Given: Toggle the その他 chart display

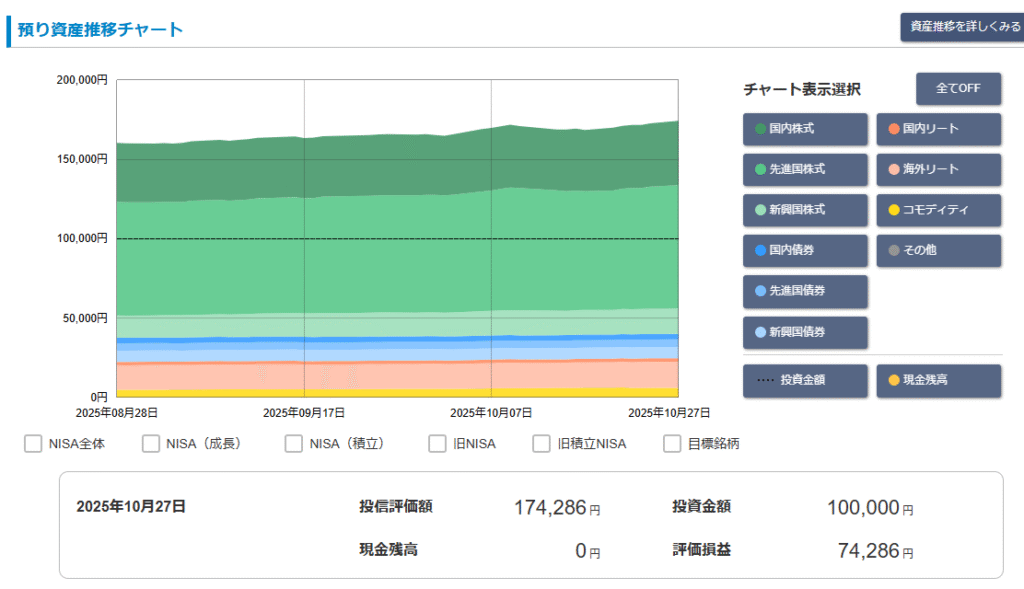Looking at the screenshot, I should [x=938, y=251].
